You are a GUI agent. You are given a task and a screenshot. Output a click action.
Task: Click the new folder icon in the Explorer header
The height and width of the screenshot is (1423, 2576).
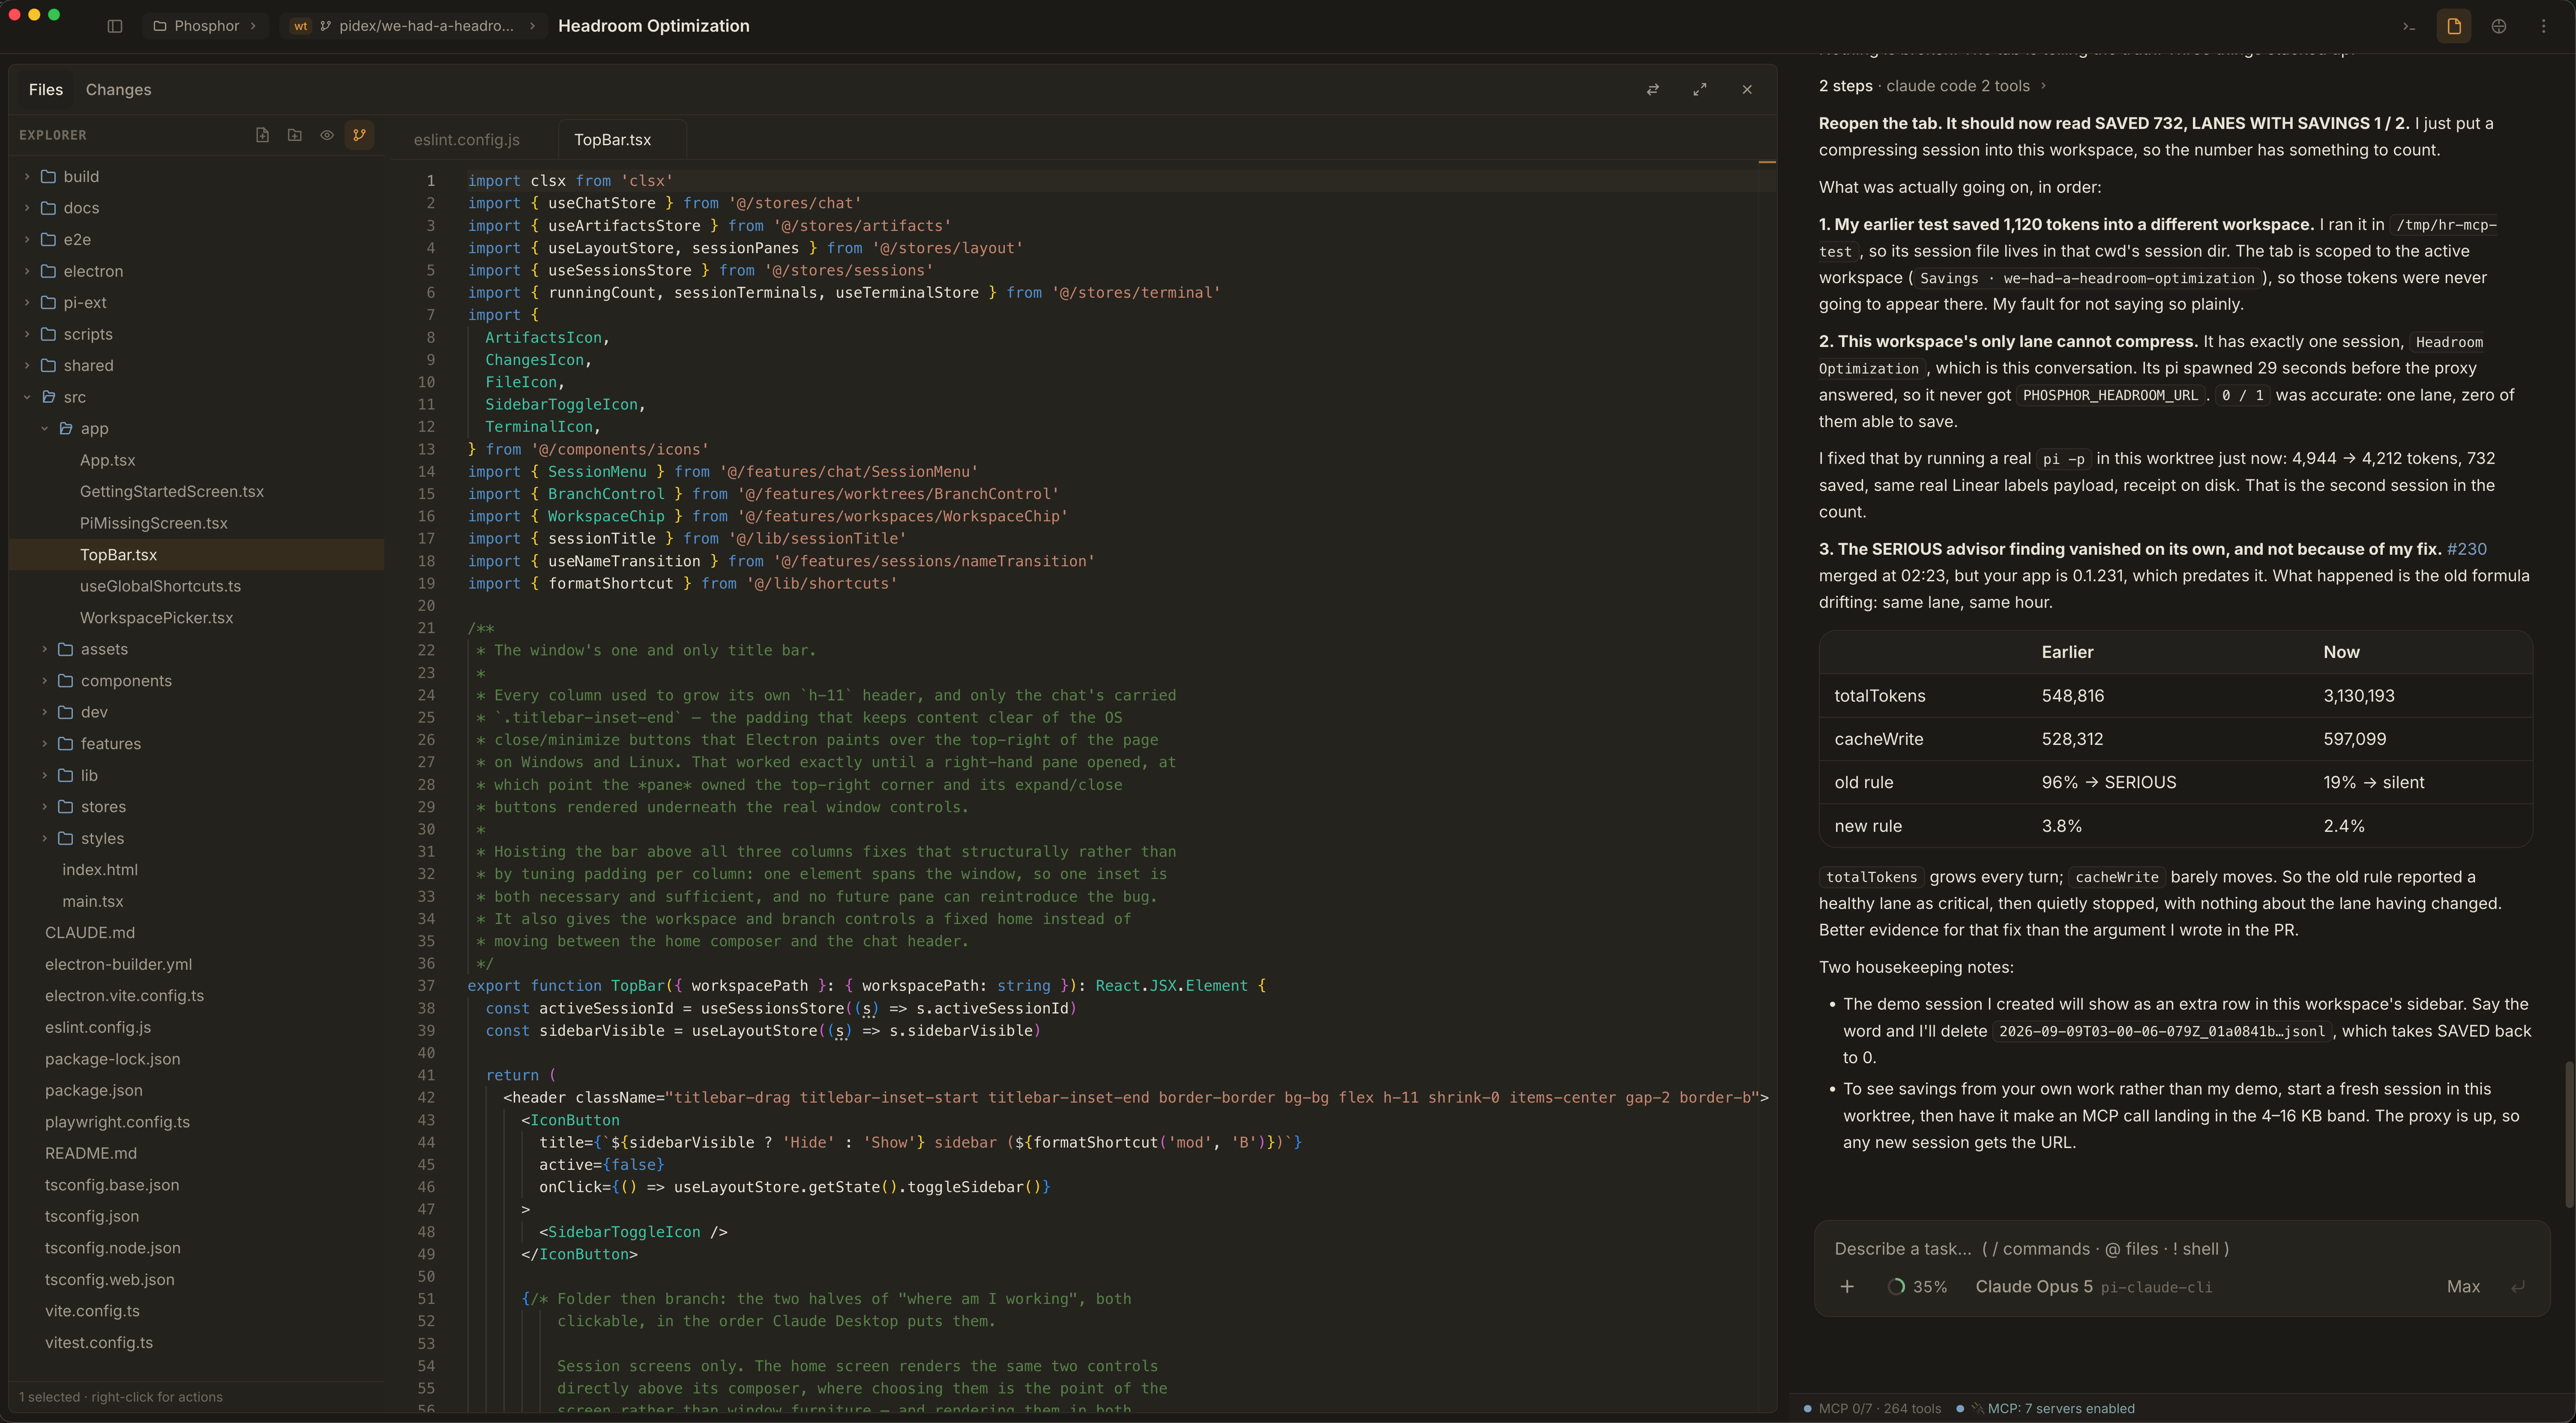click(294, 135)
